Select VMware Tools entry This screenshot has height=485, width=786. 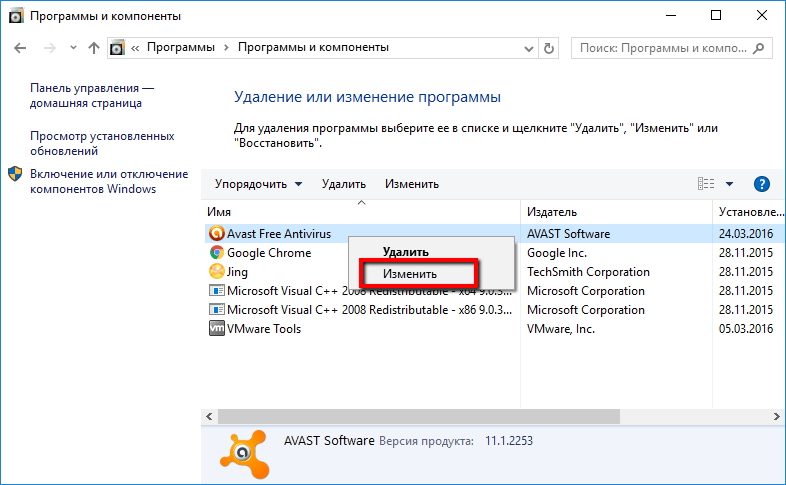(x=264, y=329)
